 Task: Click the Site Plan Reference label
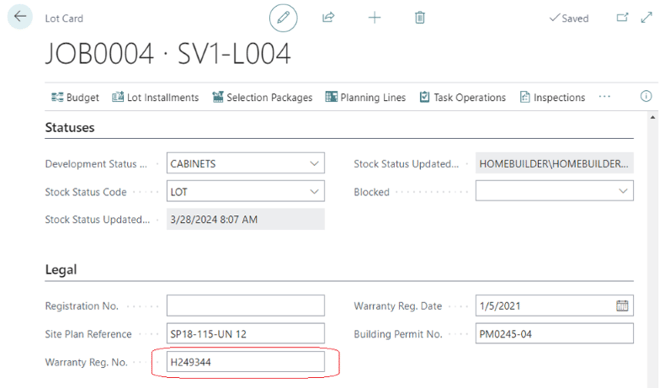(x=88, y=334)
